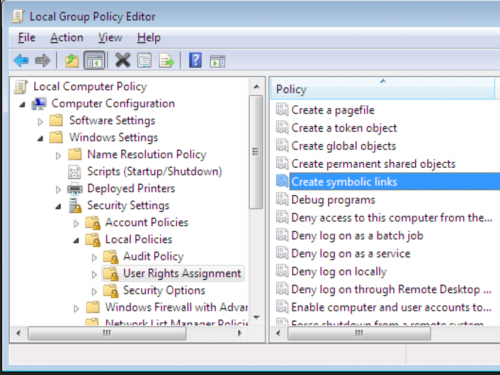Open Properties via toolbar icon
The height and width of the screenshot is (375, 500).
pyautogui.click(x=144, y=61)
